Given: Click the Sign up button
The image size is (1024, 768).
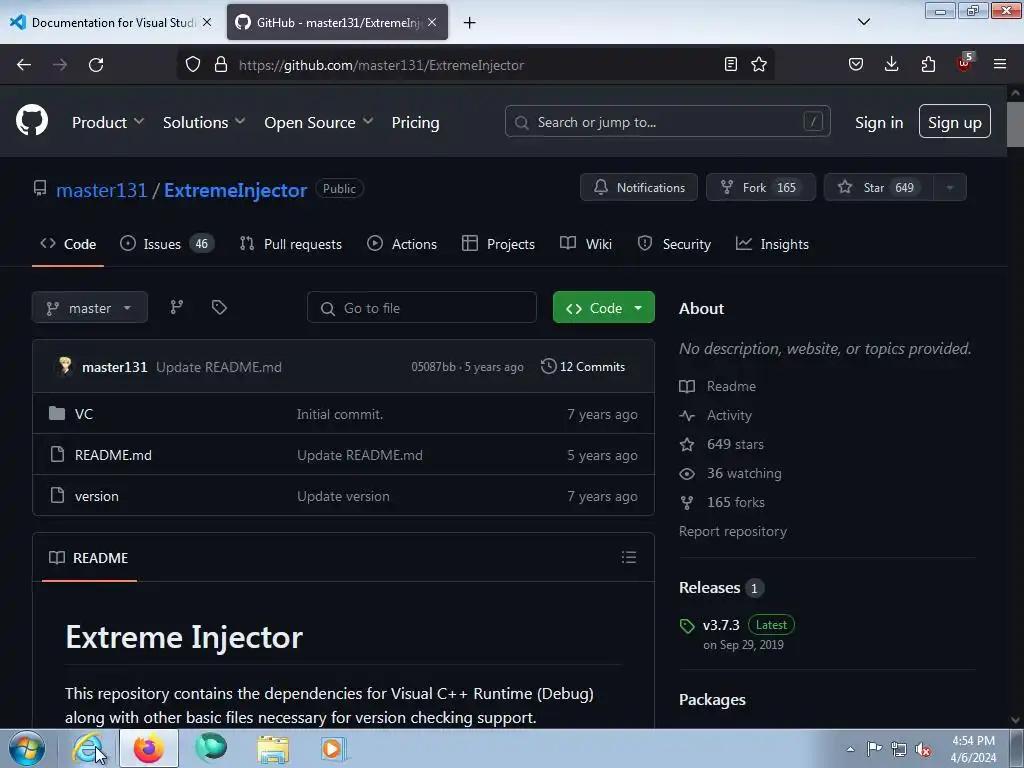Looking at the screenshot, I should [955, 121].
